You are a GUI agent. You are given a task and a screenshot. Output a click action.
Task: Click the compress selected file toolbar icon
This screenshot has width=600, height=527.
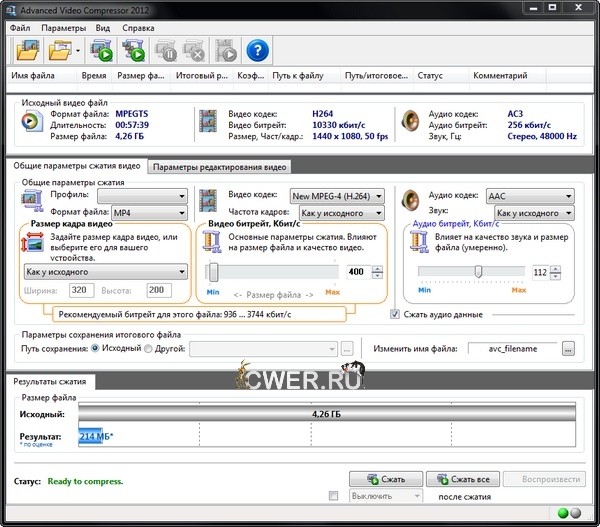pos(104,48)
